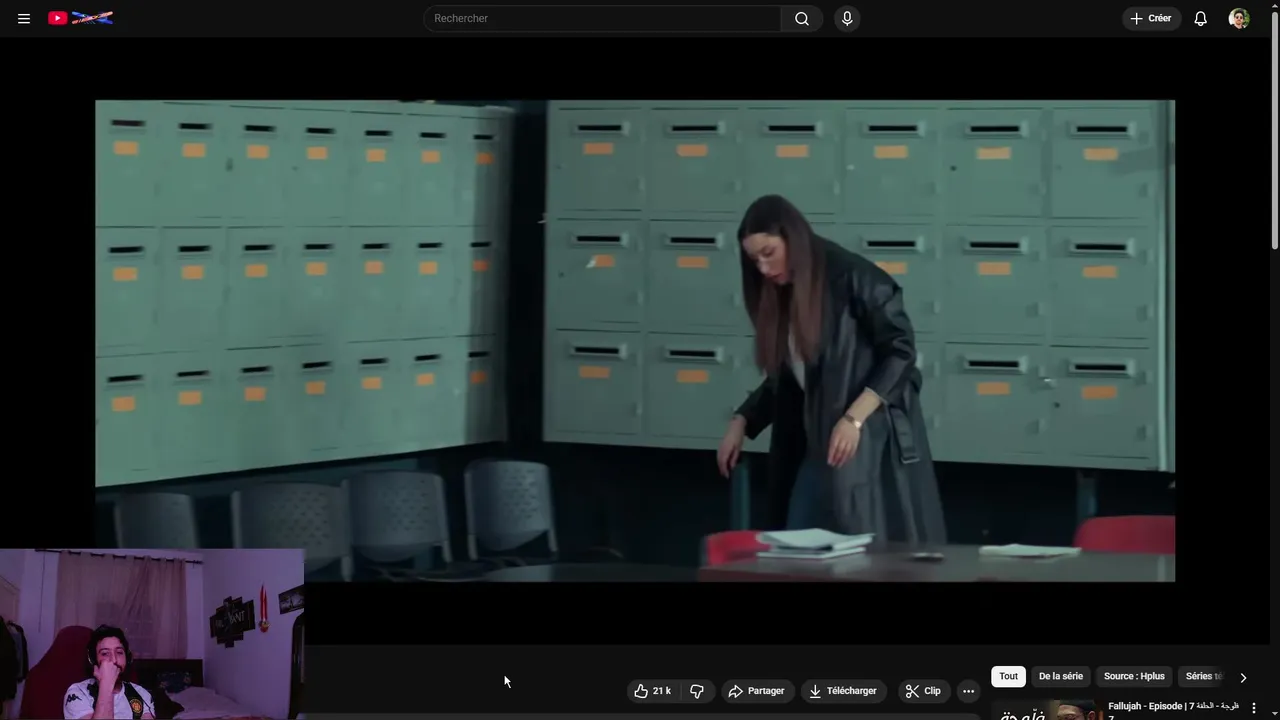Like the video (21 k)
This screenshot has height=720, width=1280.
652,691
